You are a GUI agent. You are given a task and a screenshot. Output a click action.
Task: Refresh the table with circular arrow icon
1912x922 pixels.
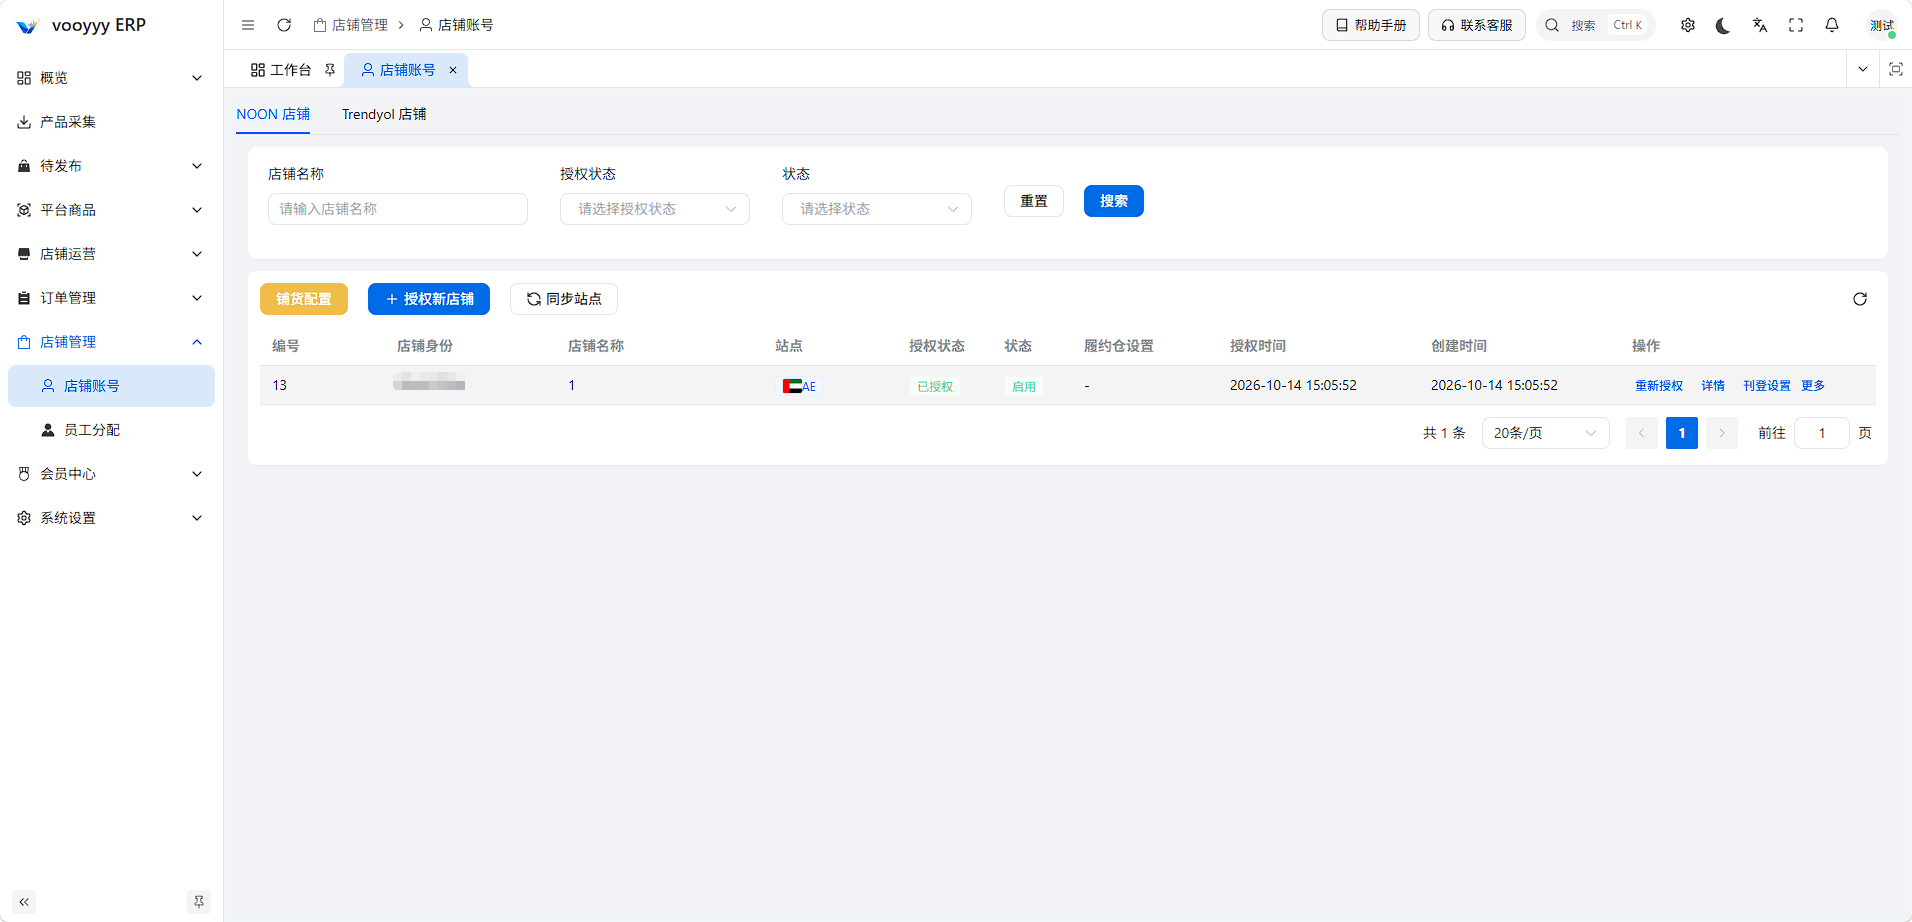pos(1860,299)
